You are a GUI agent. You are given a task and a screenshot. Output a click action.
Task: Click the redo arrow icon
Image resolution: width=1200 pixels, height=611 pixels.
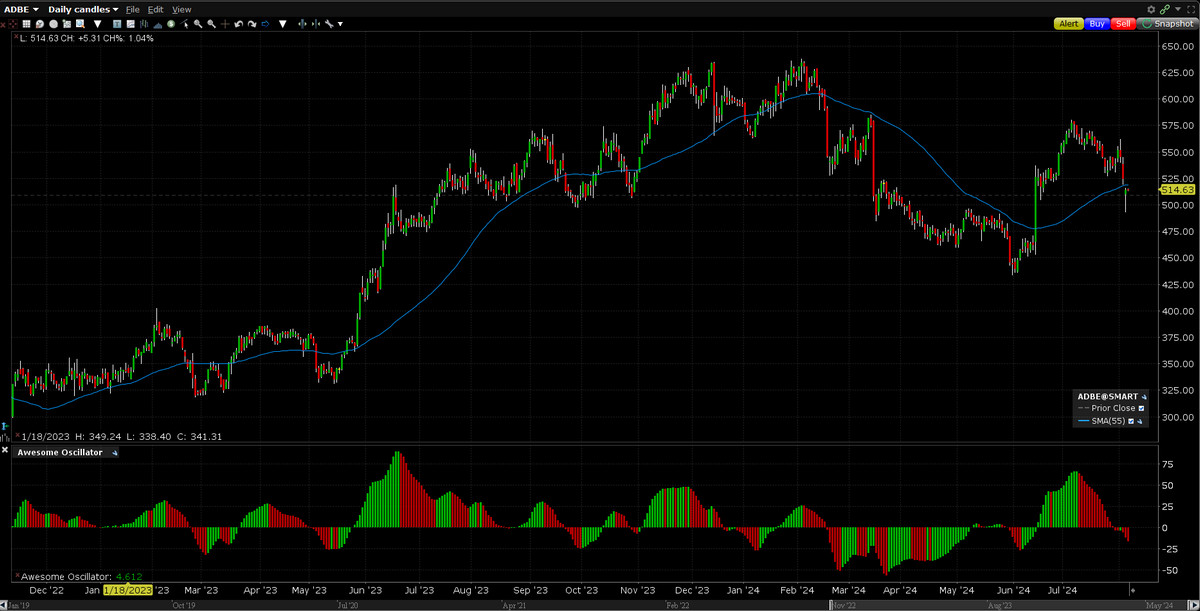[x=252, y=23]
